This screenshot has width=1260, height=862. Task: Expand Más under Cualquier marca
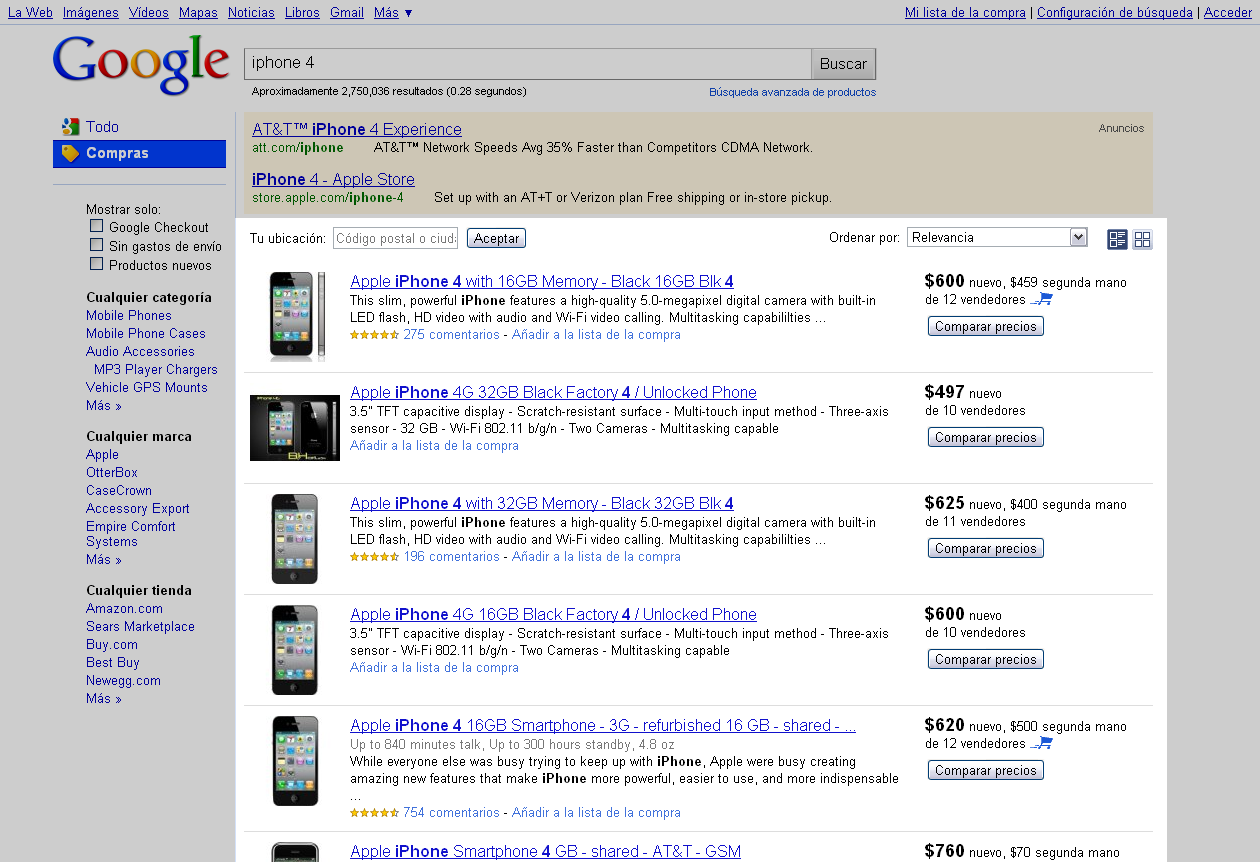coord(104,559)
